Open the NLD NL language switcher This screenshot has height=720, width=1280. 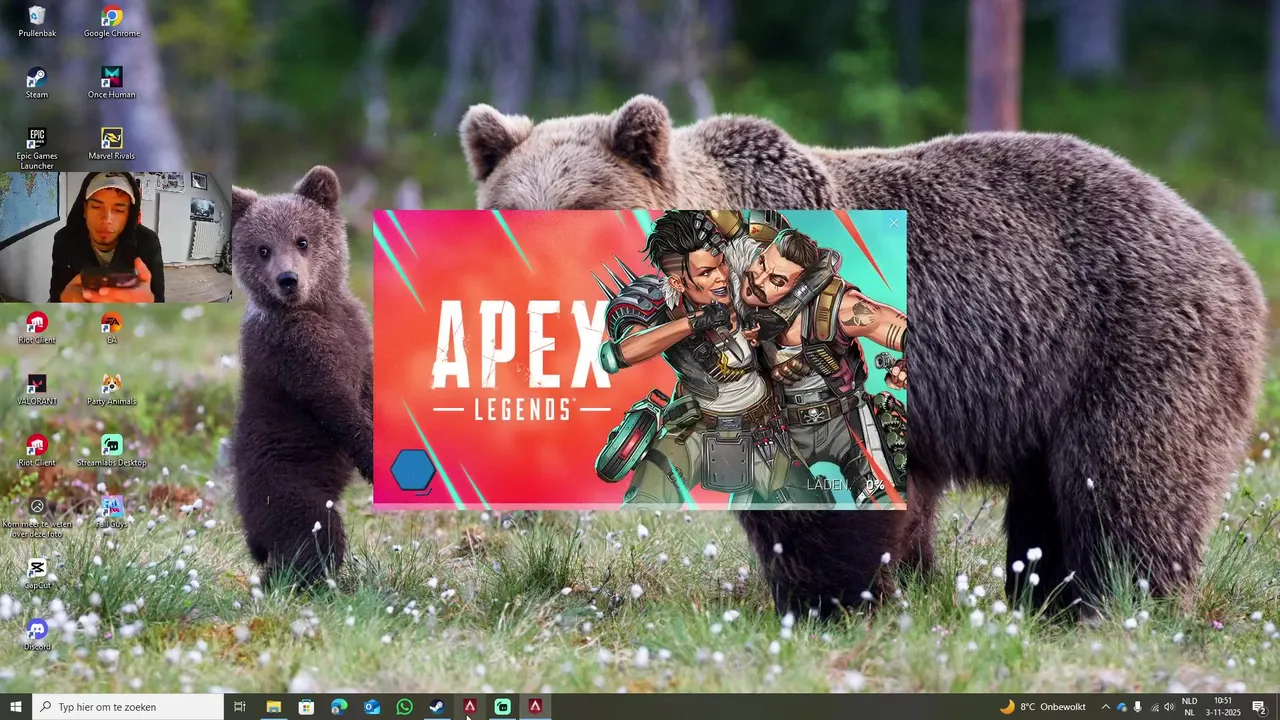[1189, 707]
